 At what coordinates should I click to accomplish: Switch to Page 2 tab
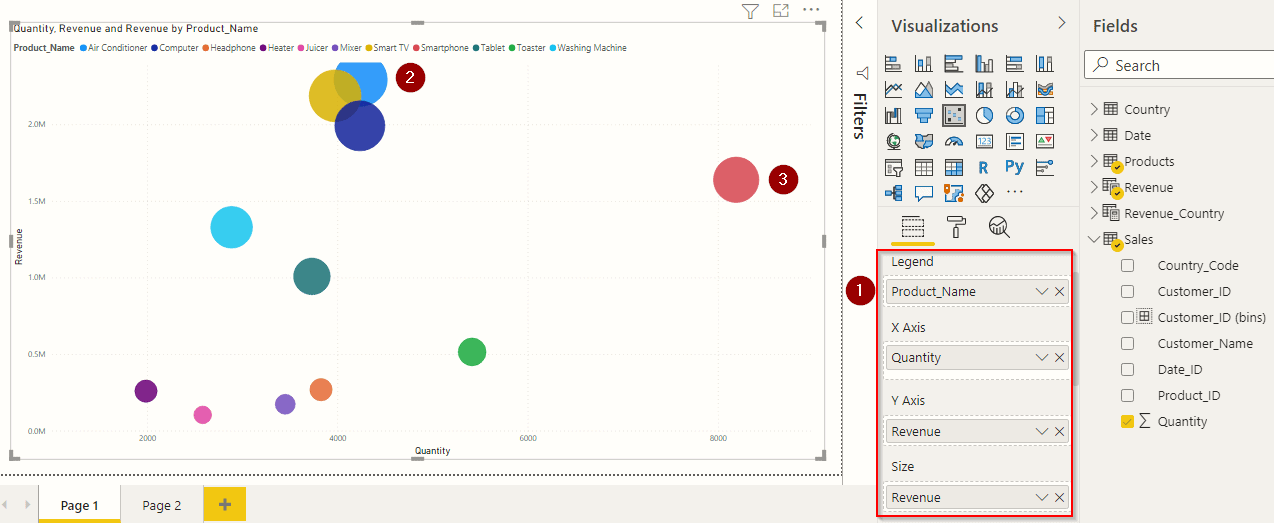(162, 505)
